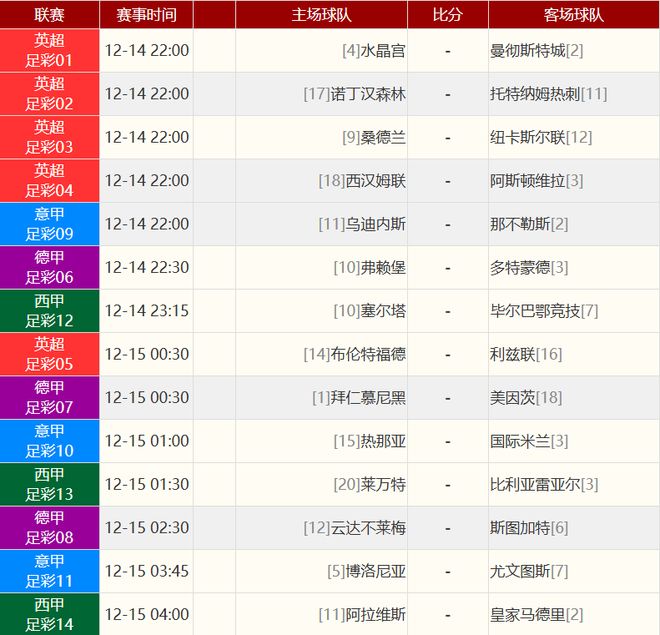This screenshot has height=635, width=660.
Task: Select the purple 德甲 足彩06 league cell
Action: (49, 268)
